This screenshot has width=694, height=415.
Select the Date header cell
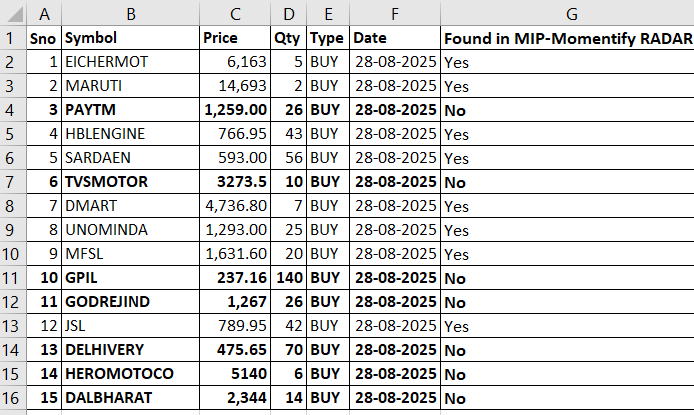[395, 38]
